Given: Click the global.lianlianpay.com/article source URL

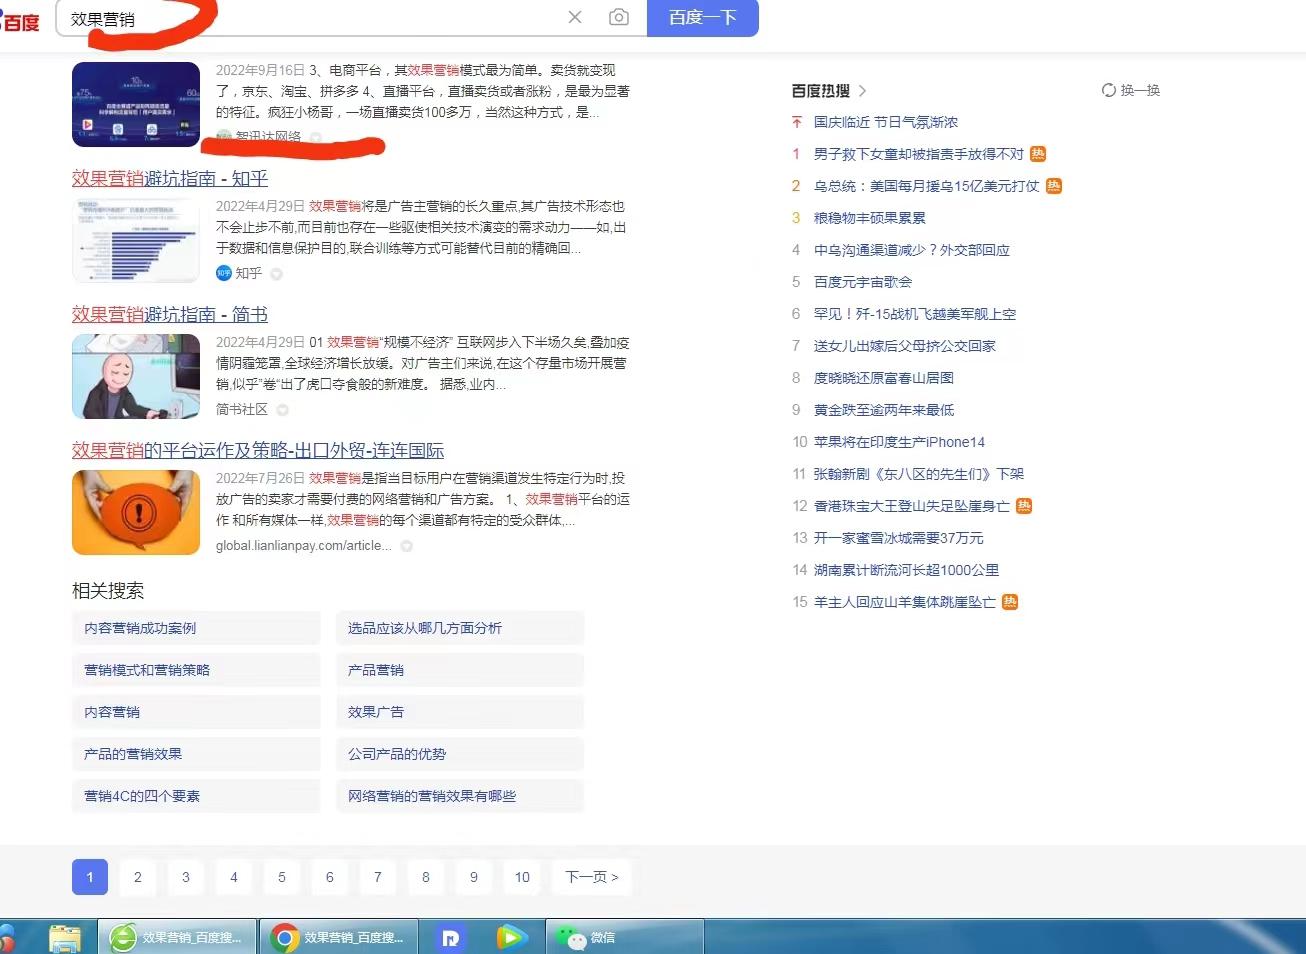Looking at the screenshot, I should (304, 546).
